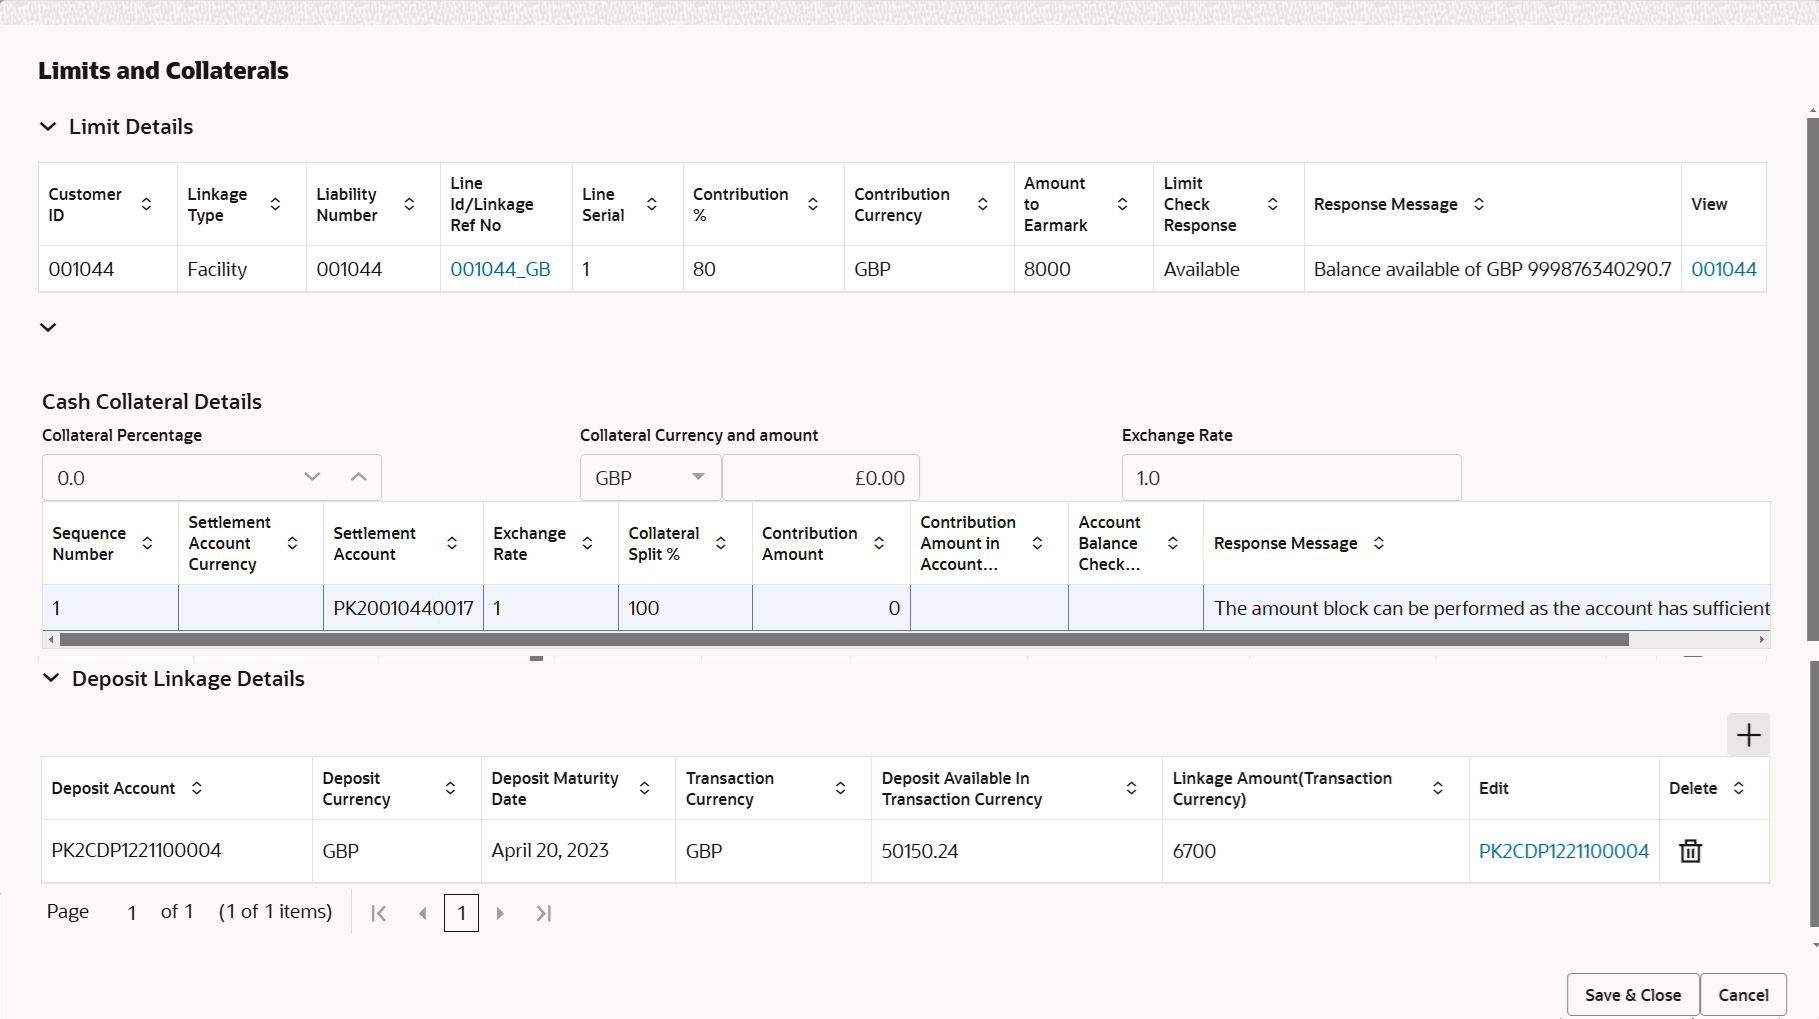Screen dimensions: 1819x1019
Task: Toggle the unnamed section chevron below Limit Details
Action: tap(48, 327)
